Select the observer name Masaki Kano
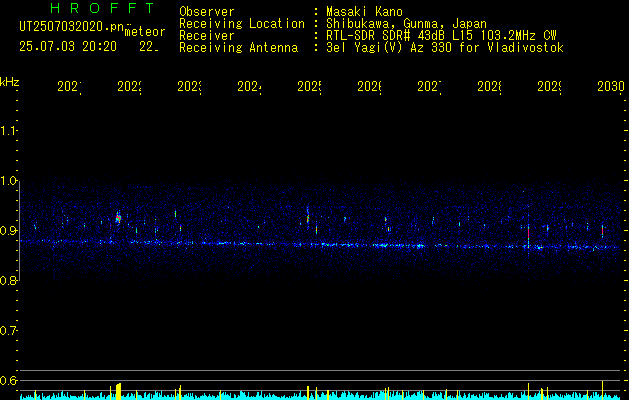Image resolution: width=629 pixels, height=400 pixels. coord(364,12)
